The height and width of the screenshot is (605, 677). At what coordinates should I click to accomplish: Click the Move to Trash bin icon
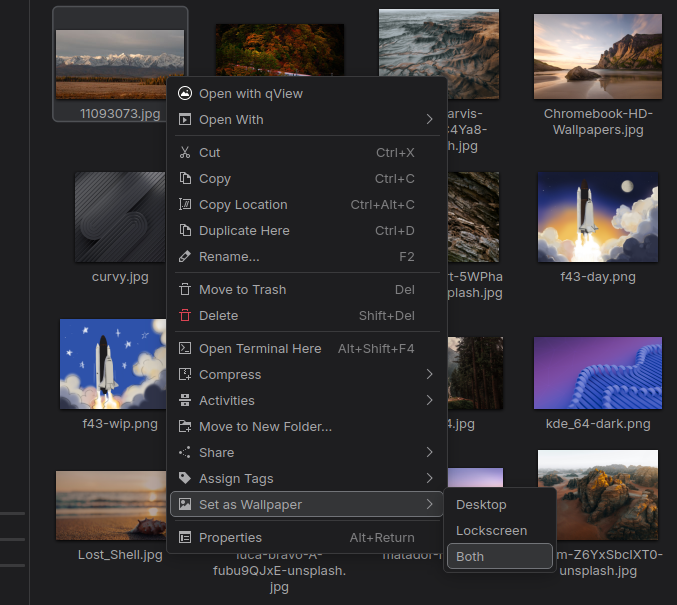(185, 289)
